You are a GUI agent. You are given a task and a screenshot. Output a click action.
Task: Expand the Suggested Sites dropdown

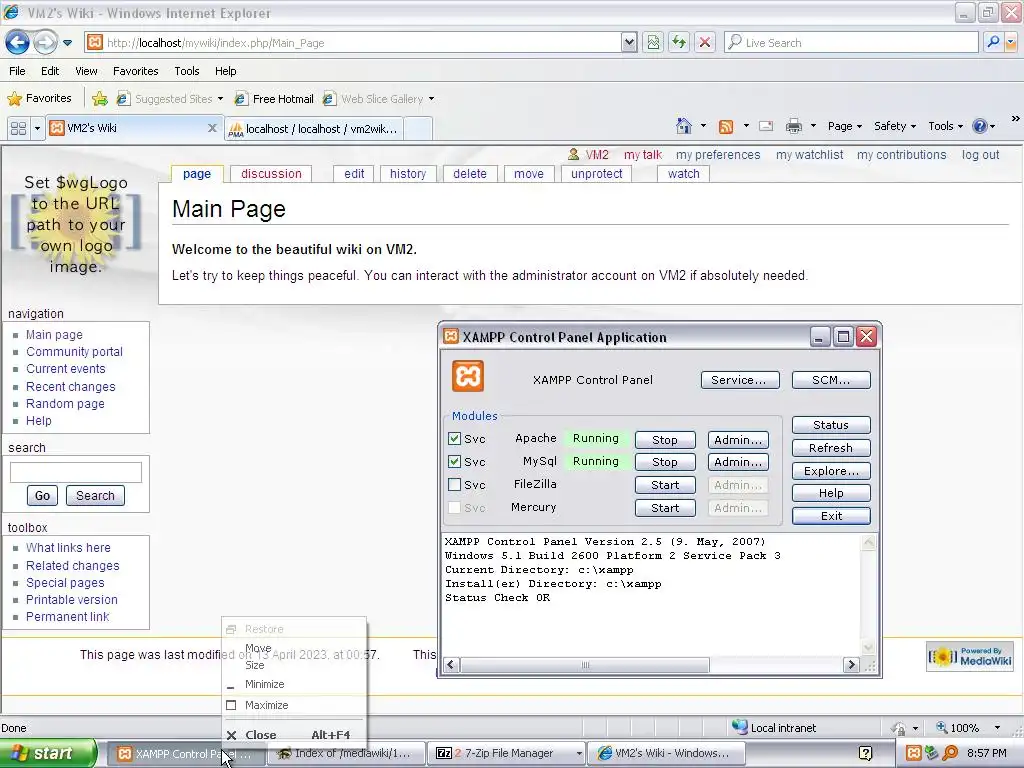click(220, 99)
